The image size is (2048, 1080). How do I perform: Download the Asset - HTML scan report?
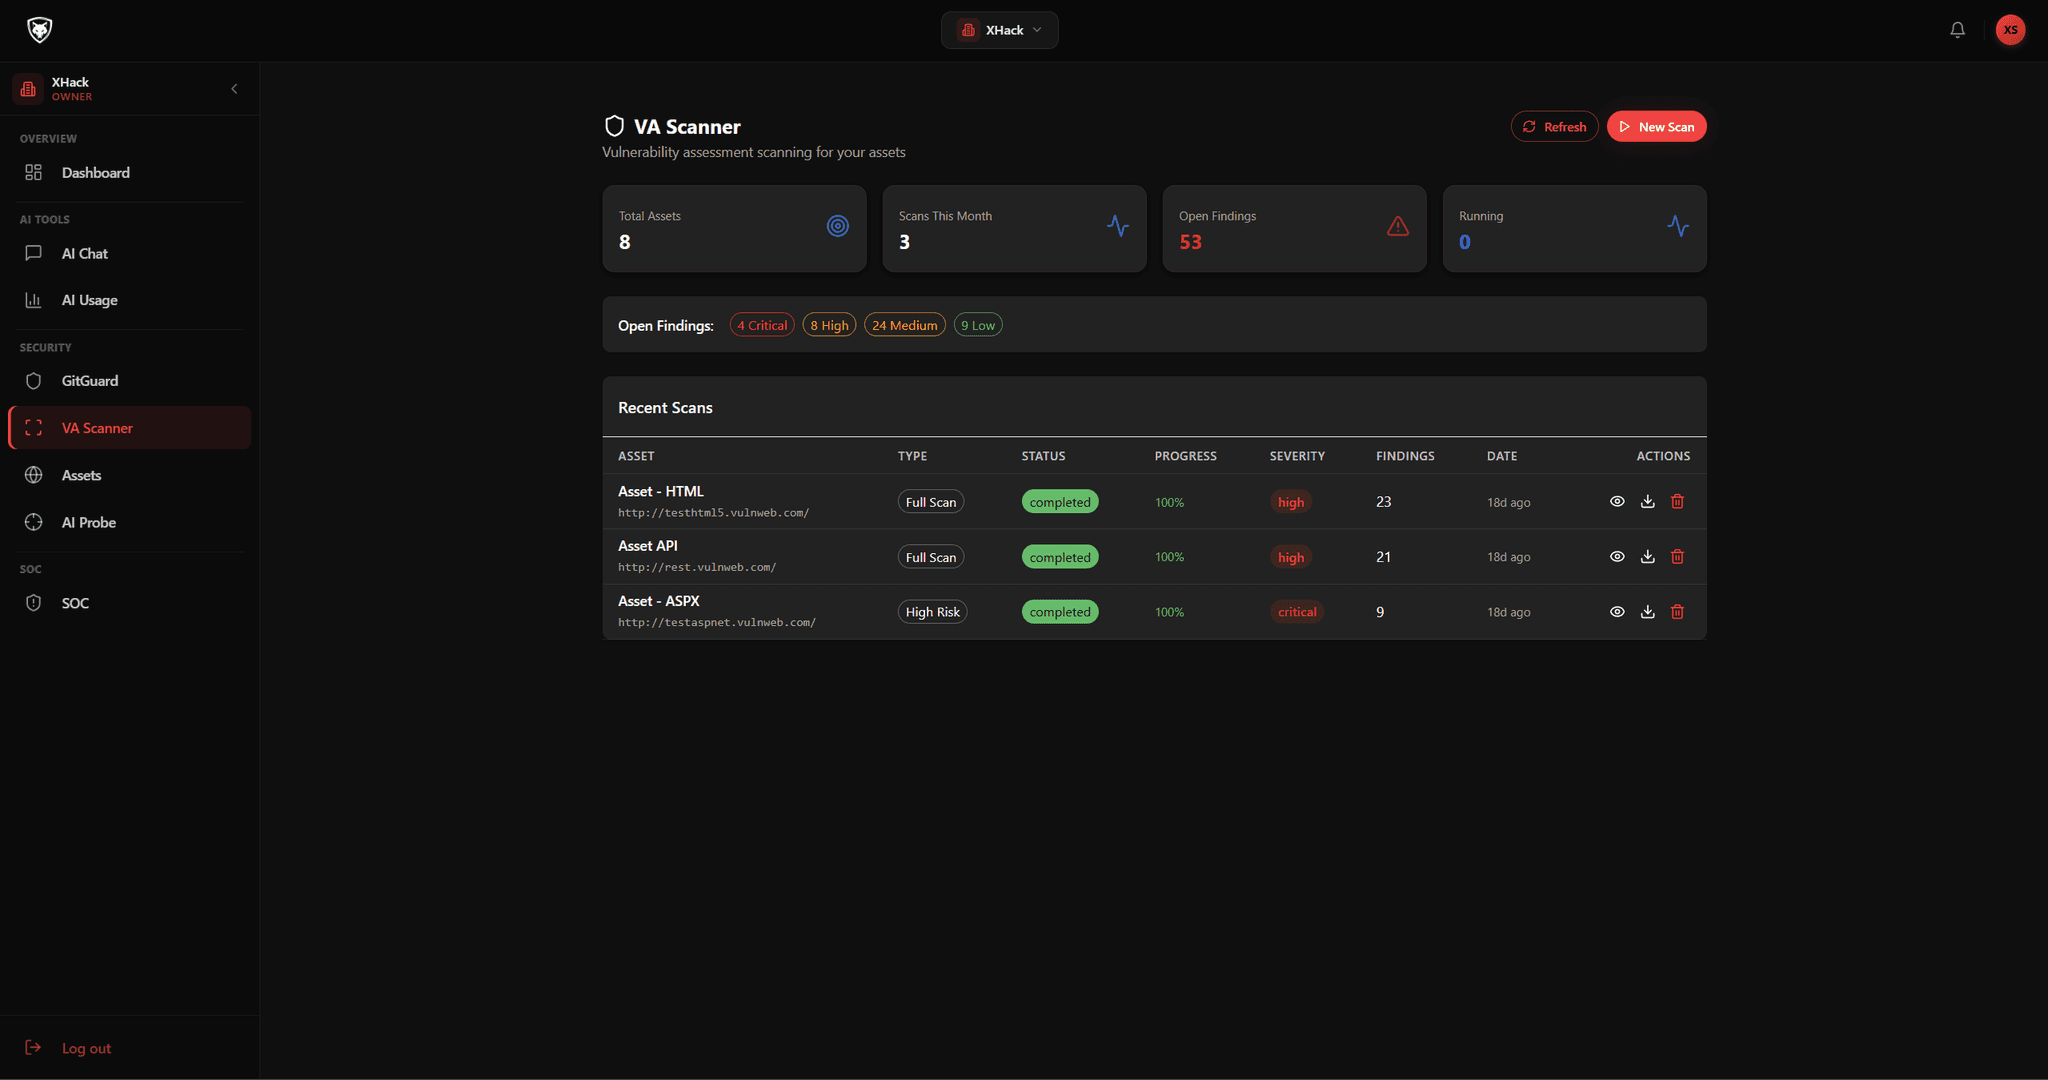[1648, 501]
